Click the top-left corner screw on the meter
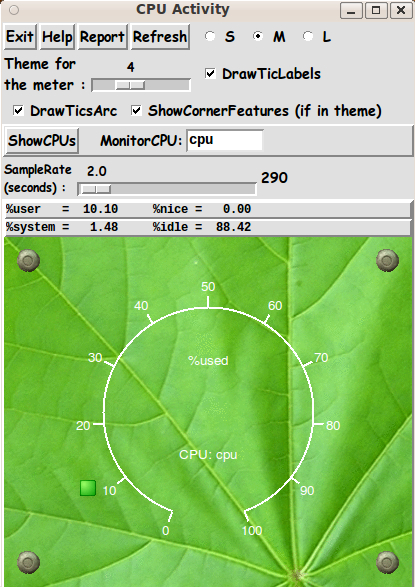This screenshot has width=415, height=587. click(x=28, y=260)
